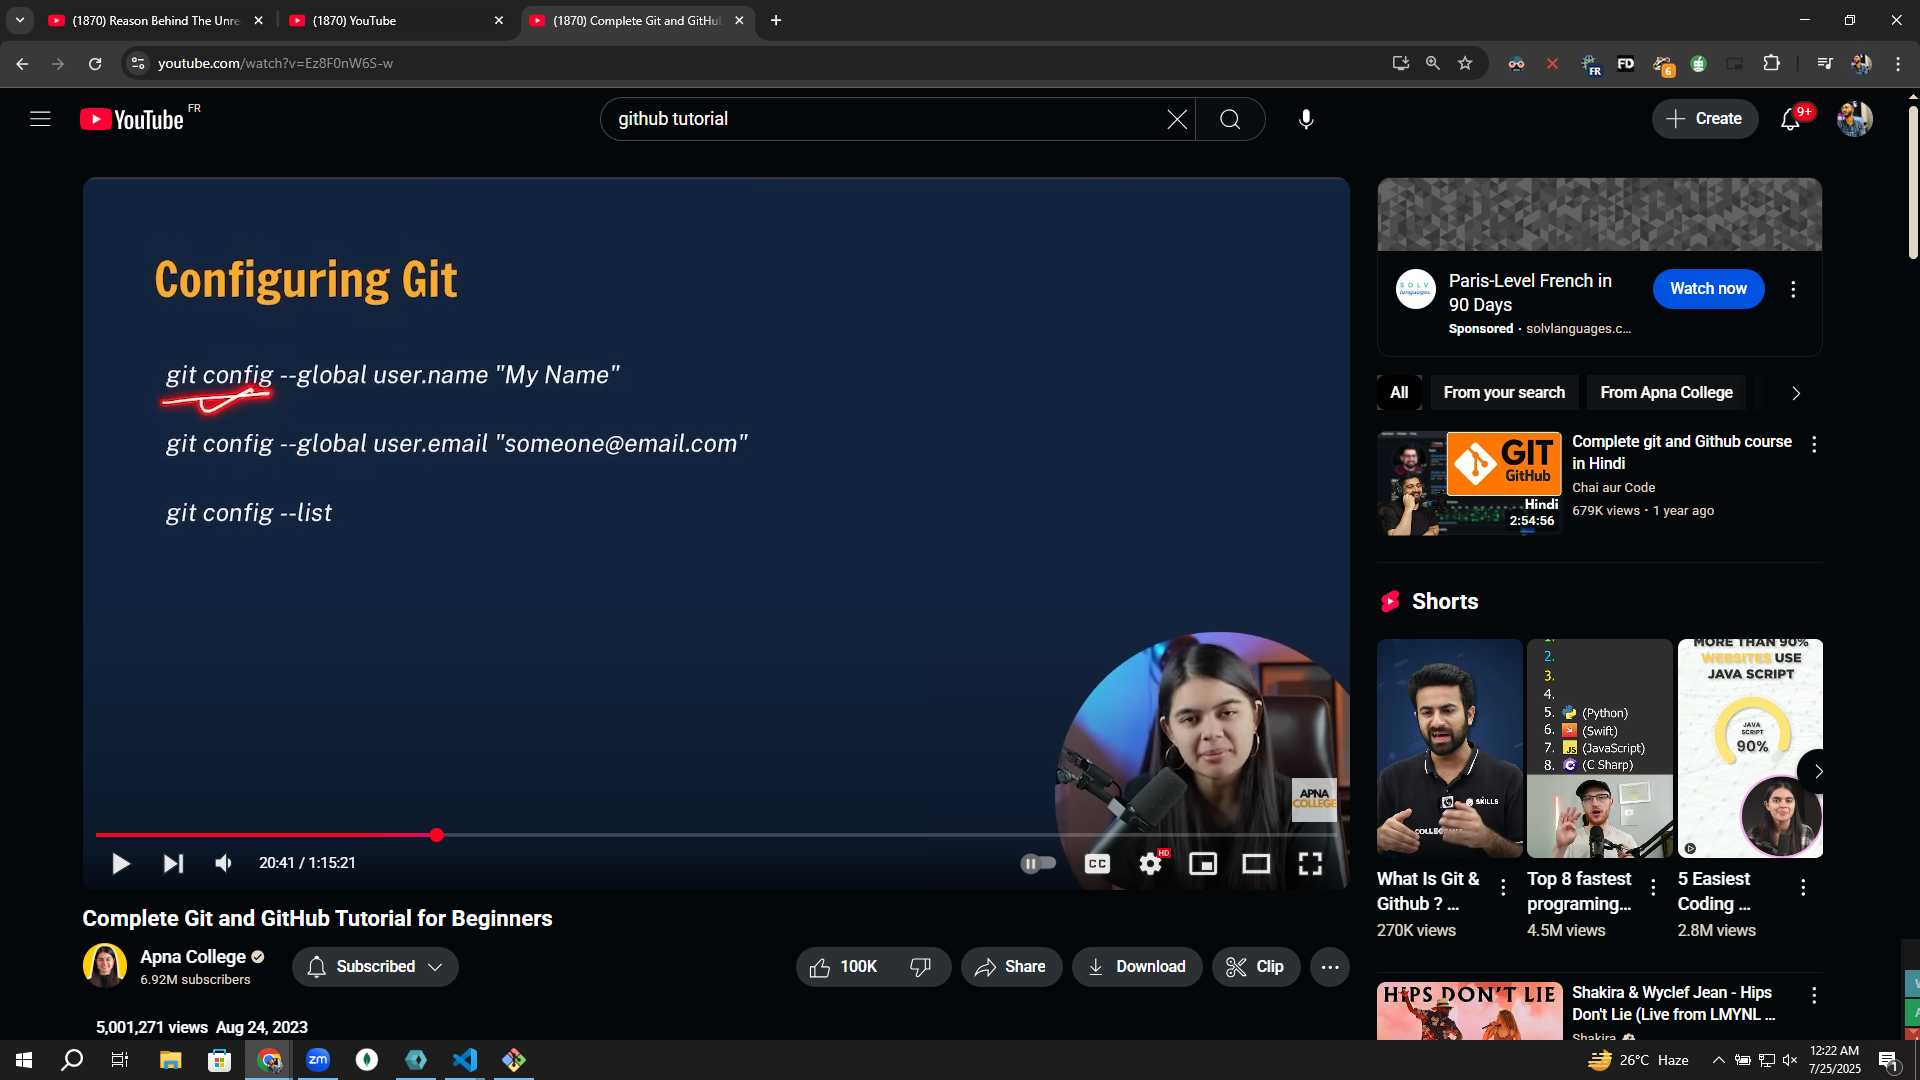Switch to the Reason Behind The Unre tab
The width and height of the screenshot is (1920, 1080).
(155, 20)
